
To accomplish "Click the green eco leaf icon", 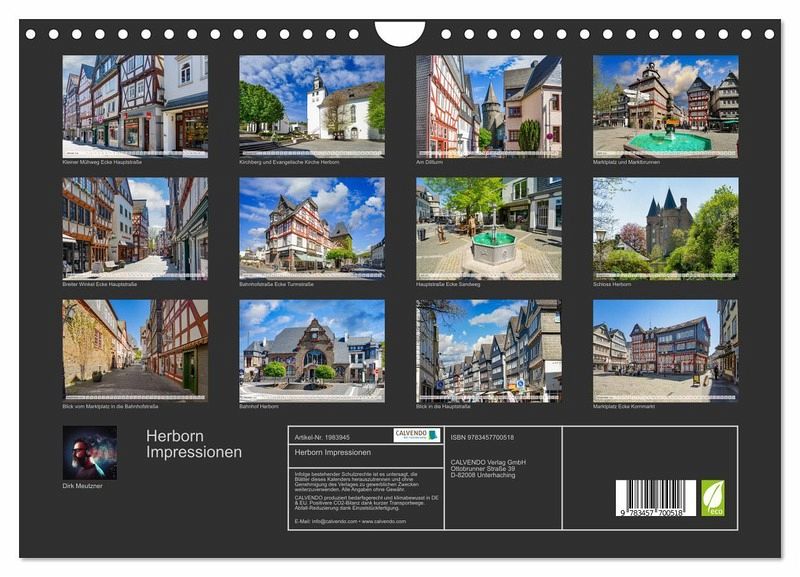I will pyautogui.click(x=713, y=497).
